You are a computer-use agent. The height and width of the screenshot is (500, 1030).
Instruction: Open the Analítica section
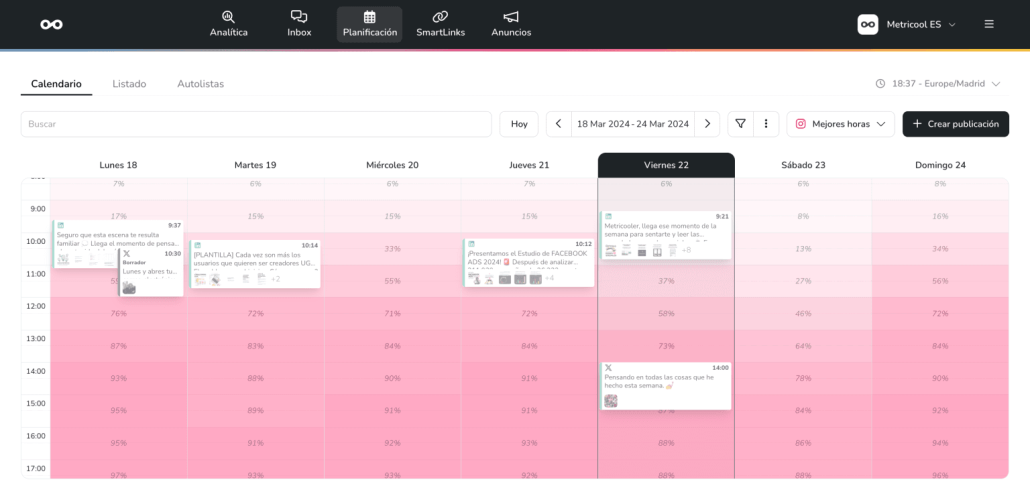(228, 24)
